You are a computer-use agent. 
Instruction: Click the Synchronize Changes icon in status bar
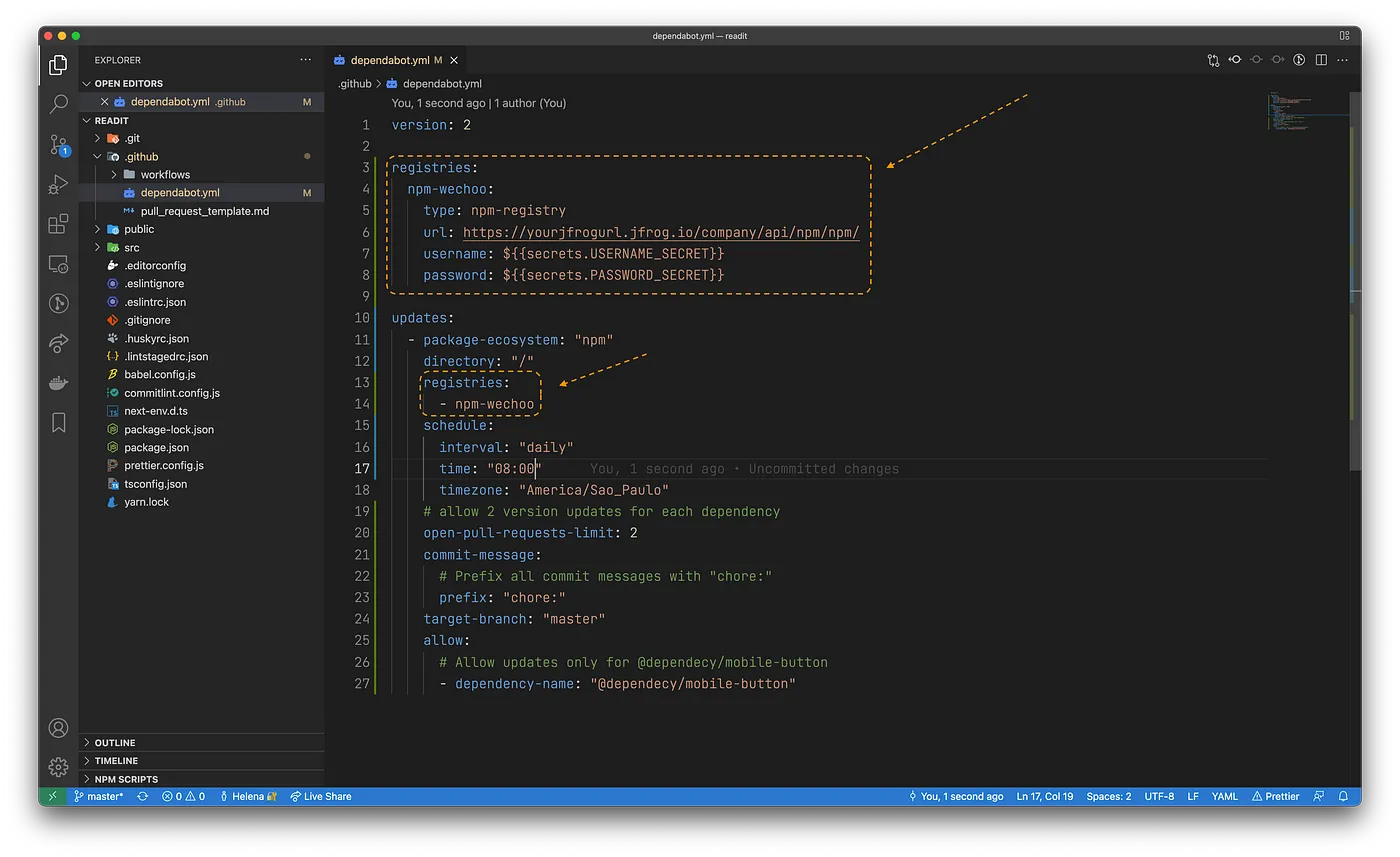pyautogui.click(x=142, y=797)
